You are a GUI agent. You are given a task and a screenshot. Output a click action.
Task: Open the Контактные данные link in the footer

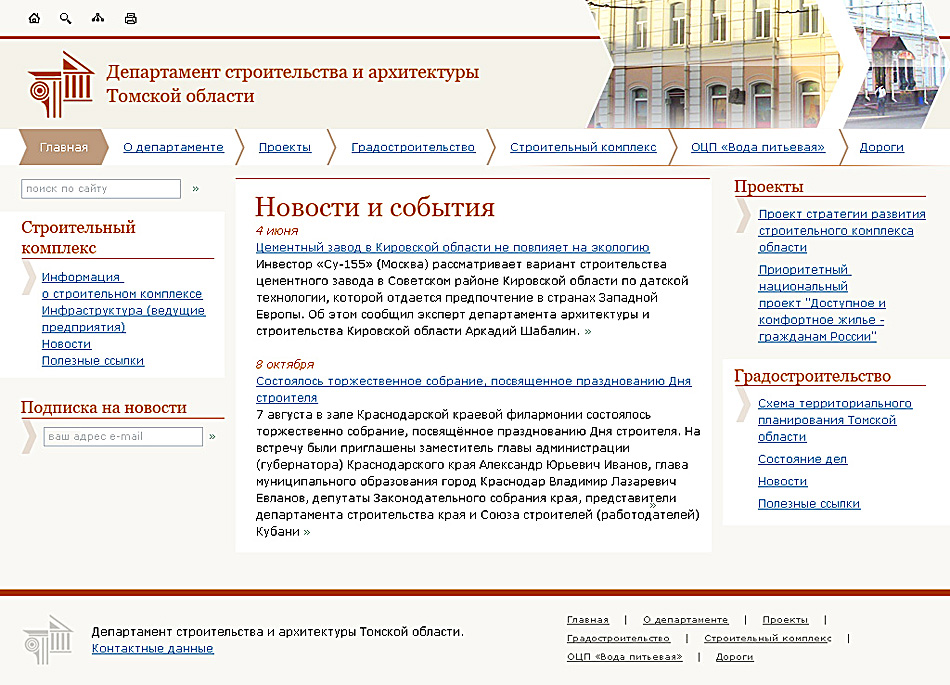pyautogui.click(x=152, y=648)
